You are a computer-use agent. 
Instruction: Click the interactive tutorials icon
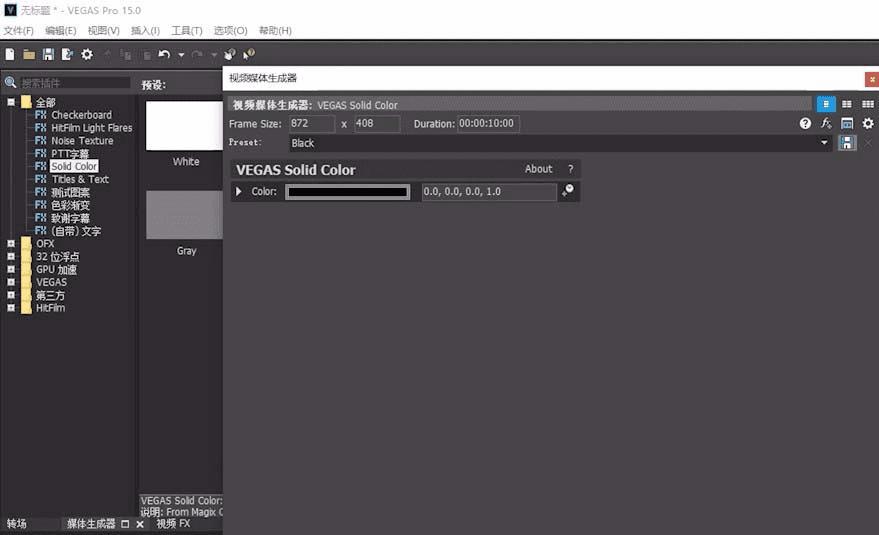pos(230,54)
